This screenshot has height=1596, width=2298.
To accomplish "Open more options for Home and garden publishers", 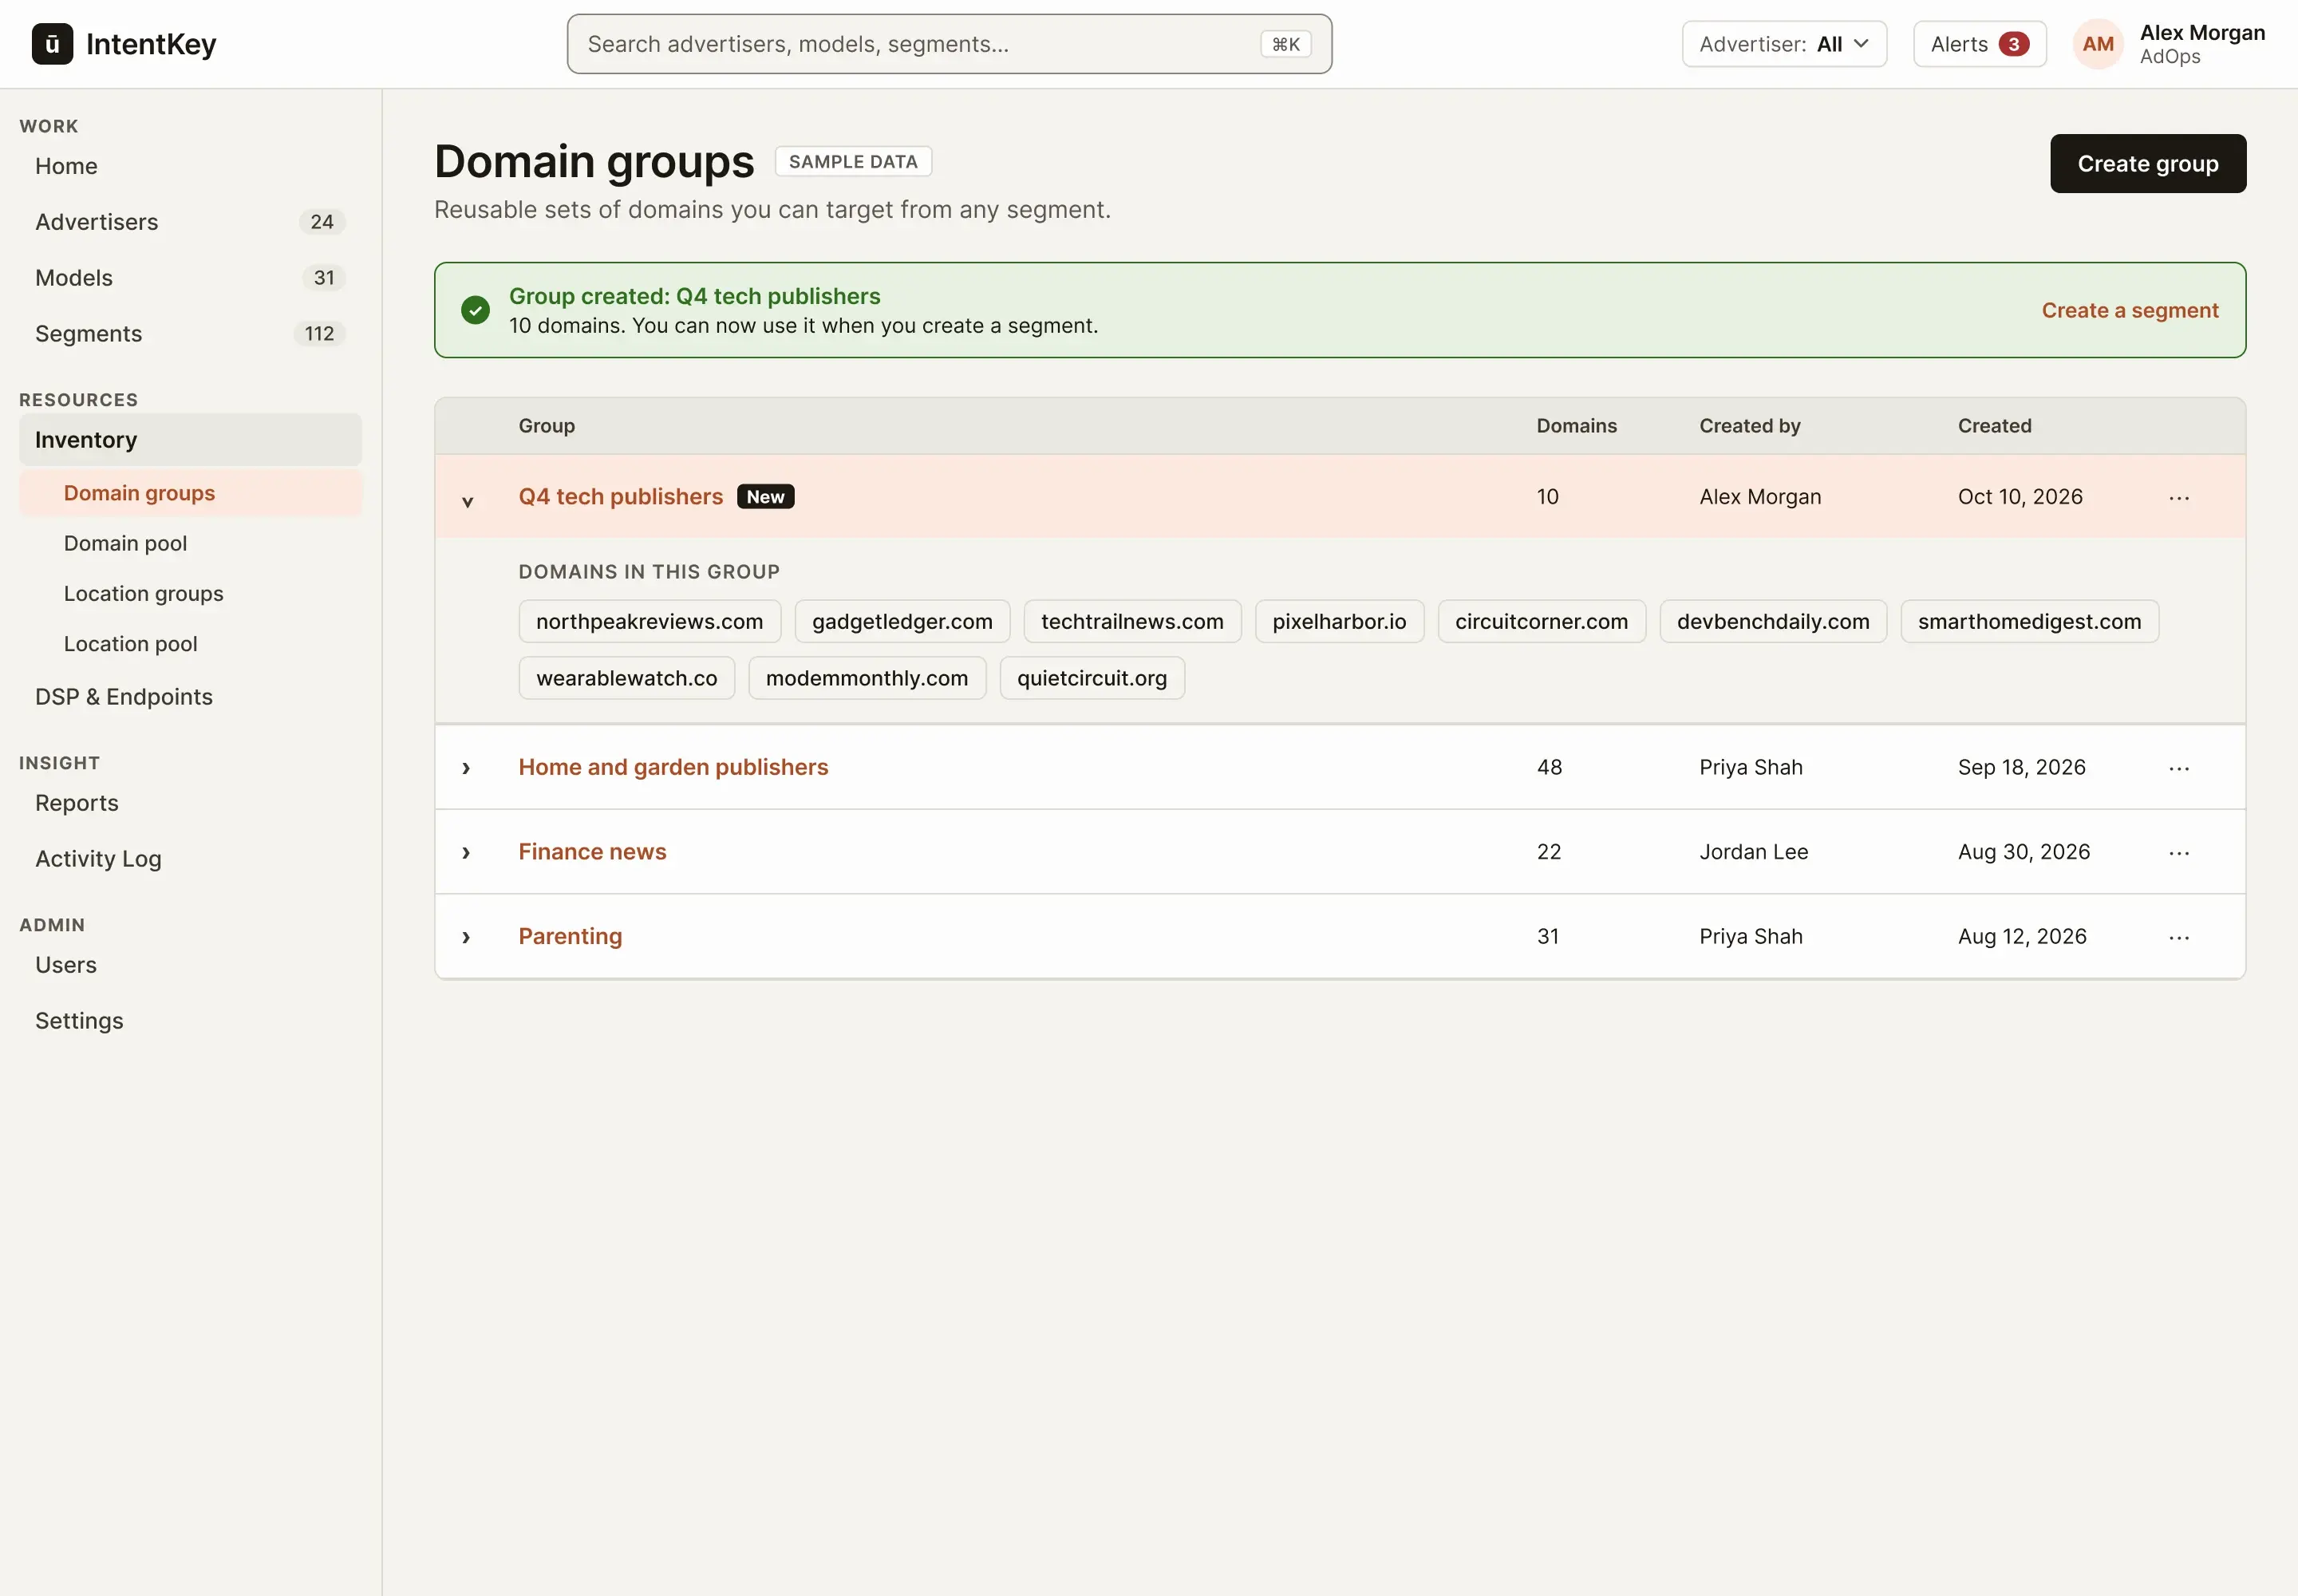I will 2179,768.
